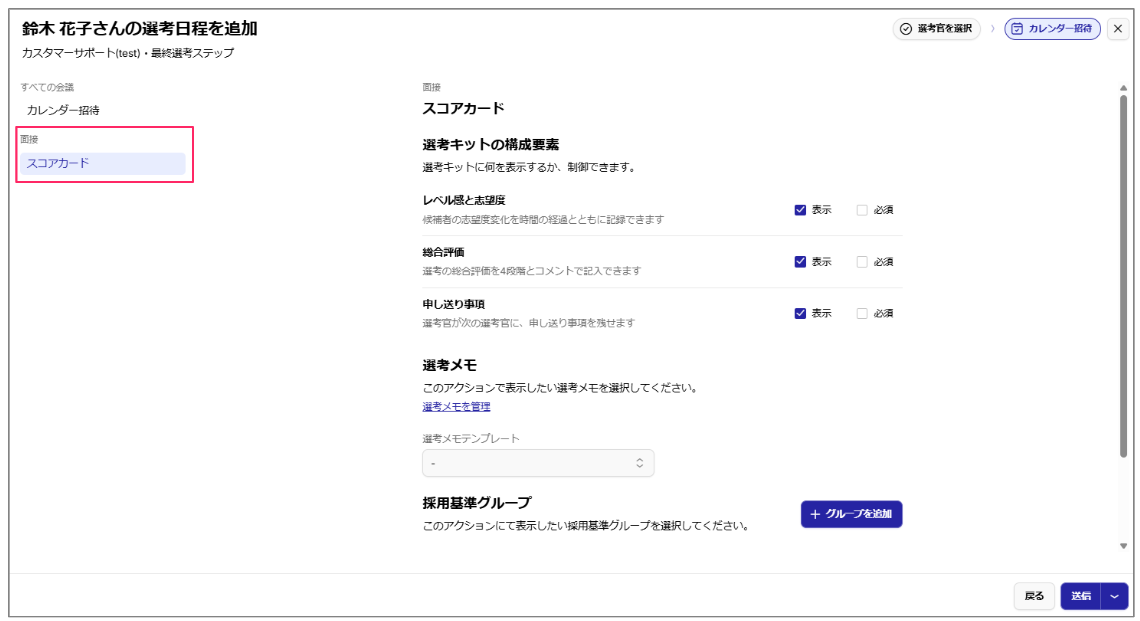Click the 送信 button
The height and width of the screenshot is (621, 1140).
point(1081,596)
